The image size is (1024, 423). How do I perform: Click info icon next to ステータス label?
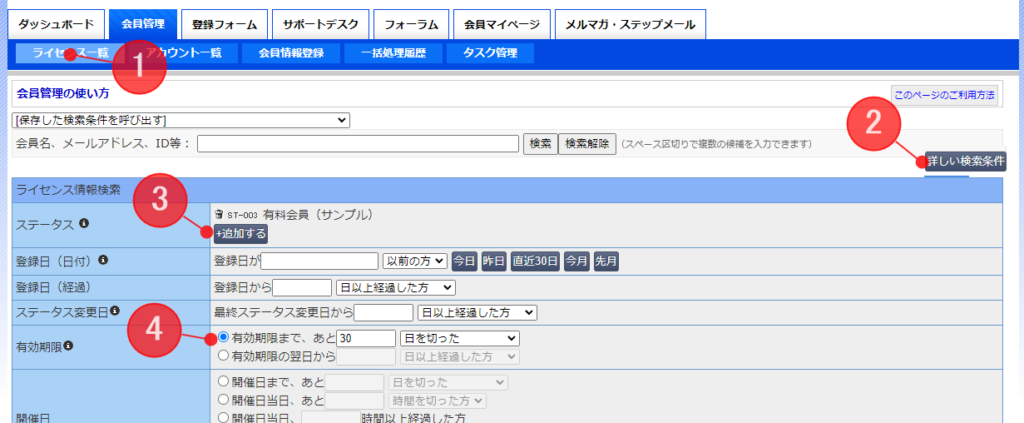pyautogui.click(x=84, y=223)
